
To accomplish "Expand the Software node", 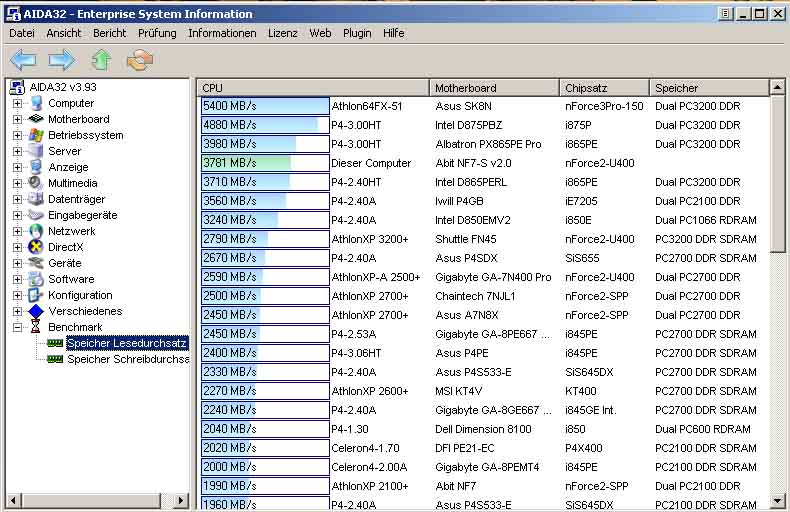I will pyautogui.click(x=18, y=279).
